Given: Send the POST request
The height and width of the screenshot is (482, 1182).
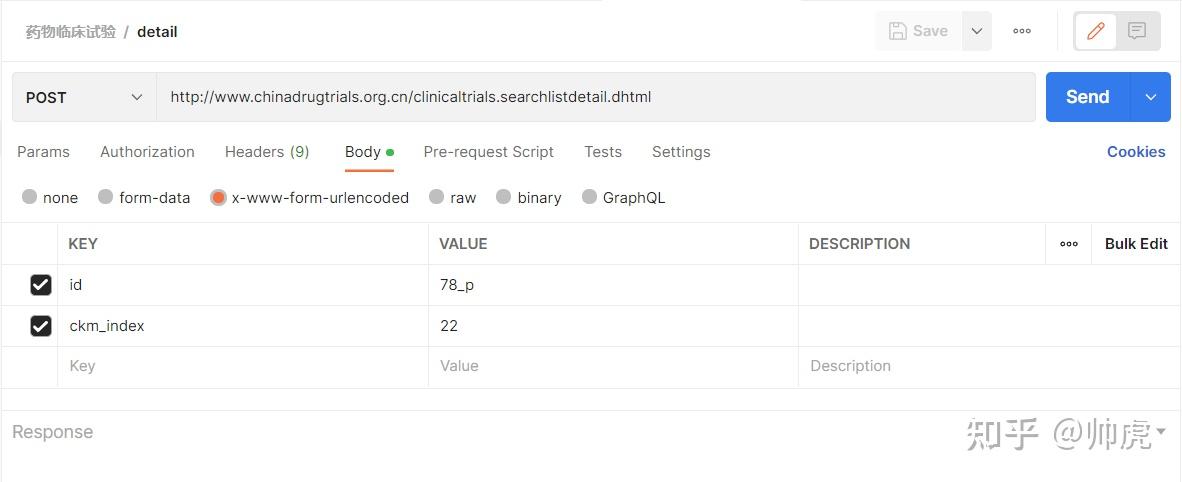Looking at the screenshot, I should (x=1087, y=97).
